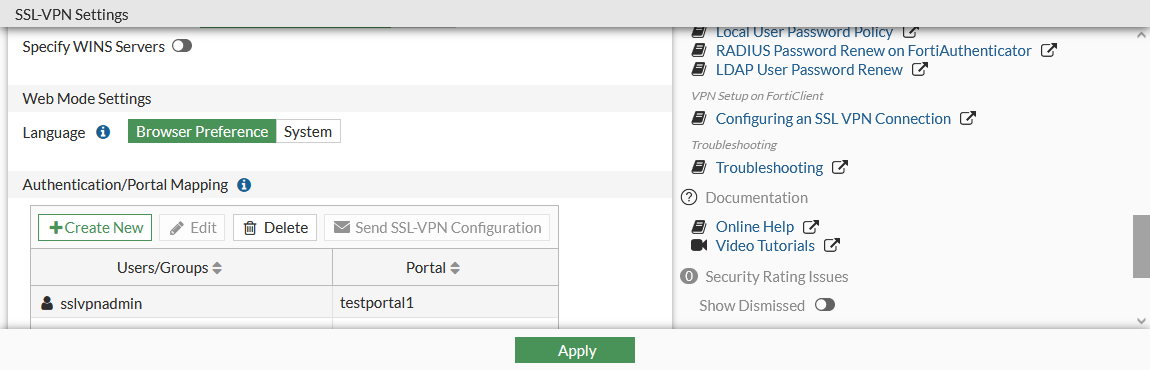Viewport: 1150px width, 370px height.
Task: Click book icon beside Troubleshooting
Action: click(699, 167)
